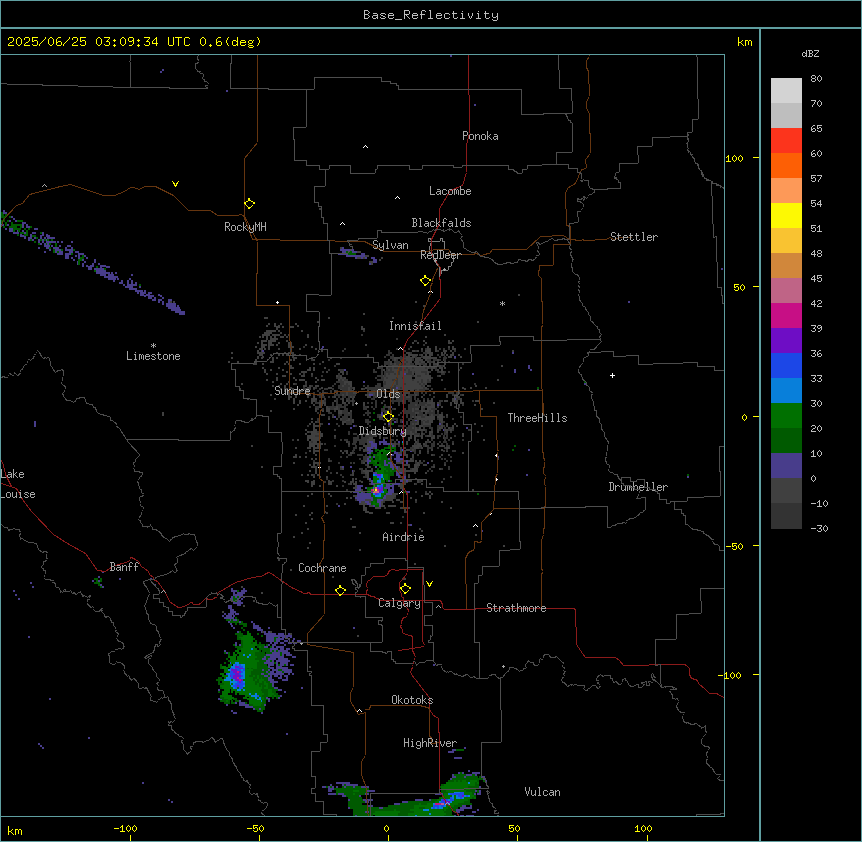The width and height of the screenshot is (862, 842).
Task: Select the orange 57-60 dBZ legend swatch
Action: coord(786,165)
